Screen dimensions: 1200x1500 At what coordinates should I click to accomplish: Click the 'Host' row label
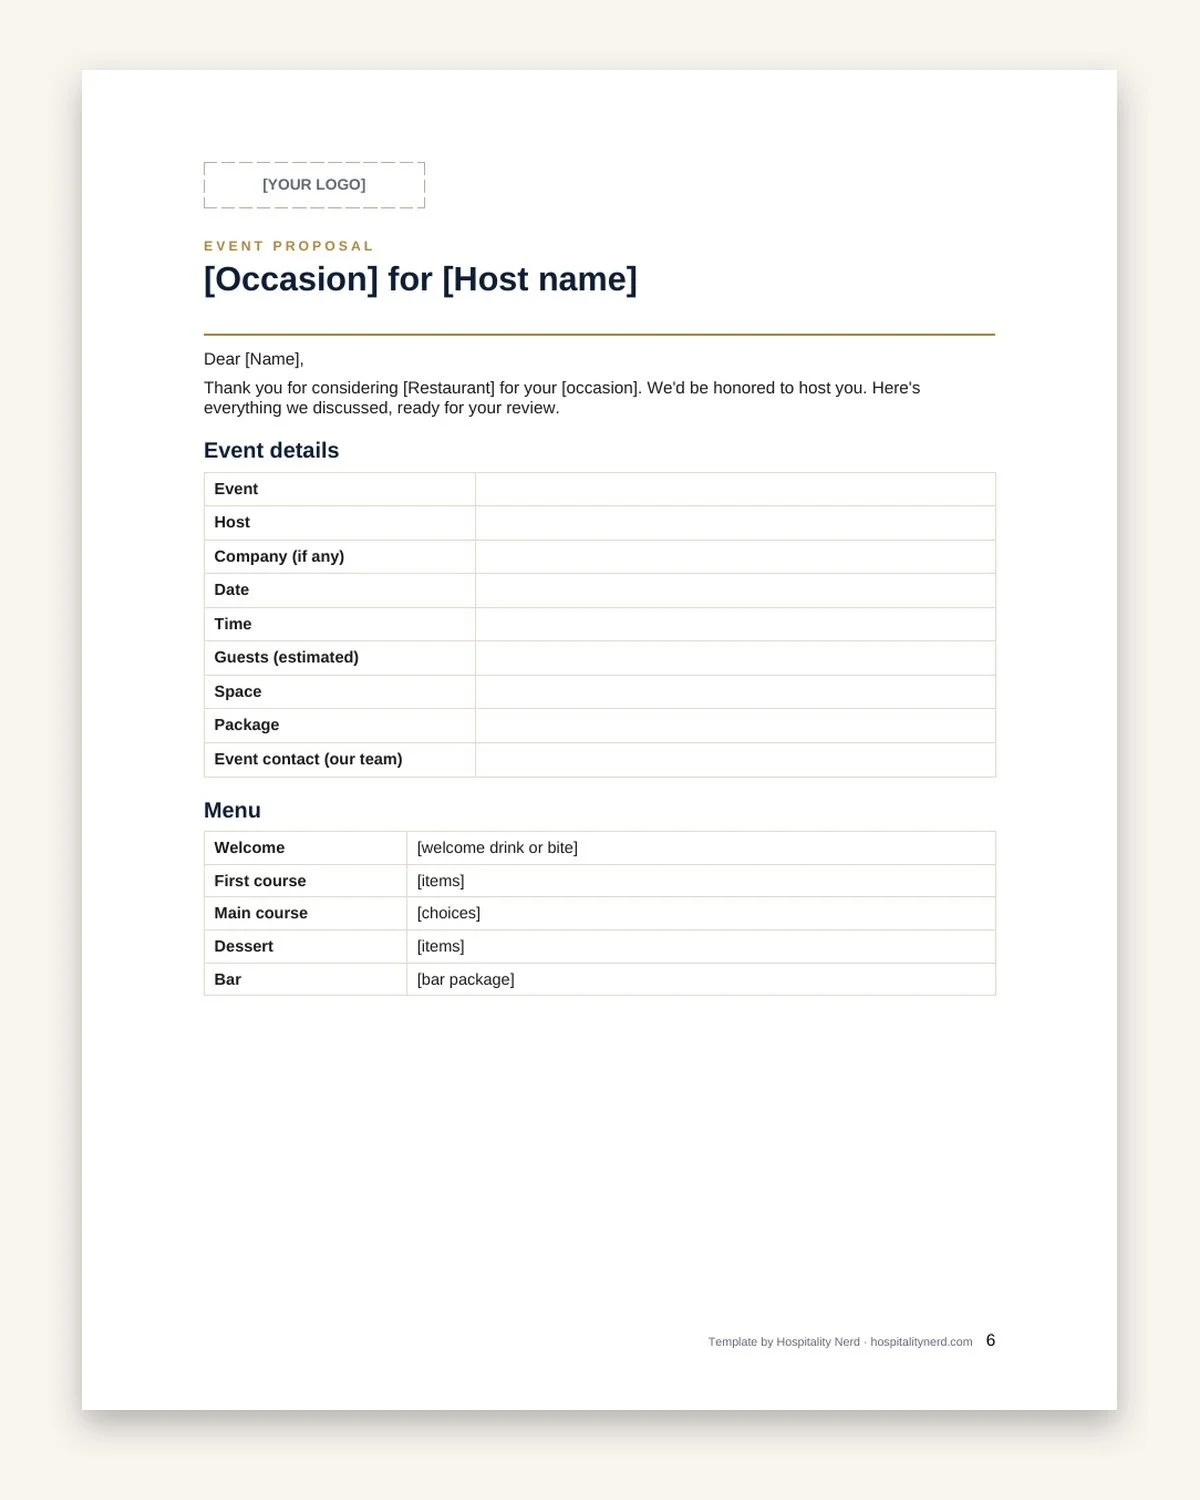[x=232, y=522]
